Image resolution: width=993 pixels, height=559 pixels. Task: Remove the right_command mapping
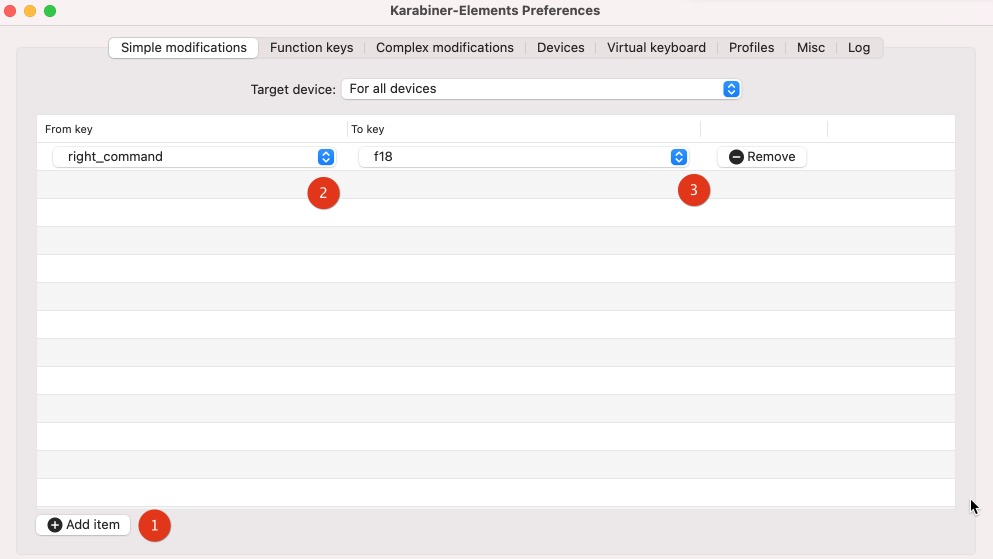click(x=762, y=157)
